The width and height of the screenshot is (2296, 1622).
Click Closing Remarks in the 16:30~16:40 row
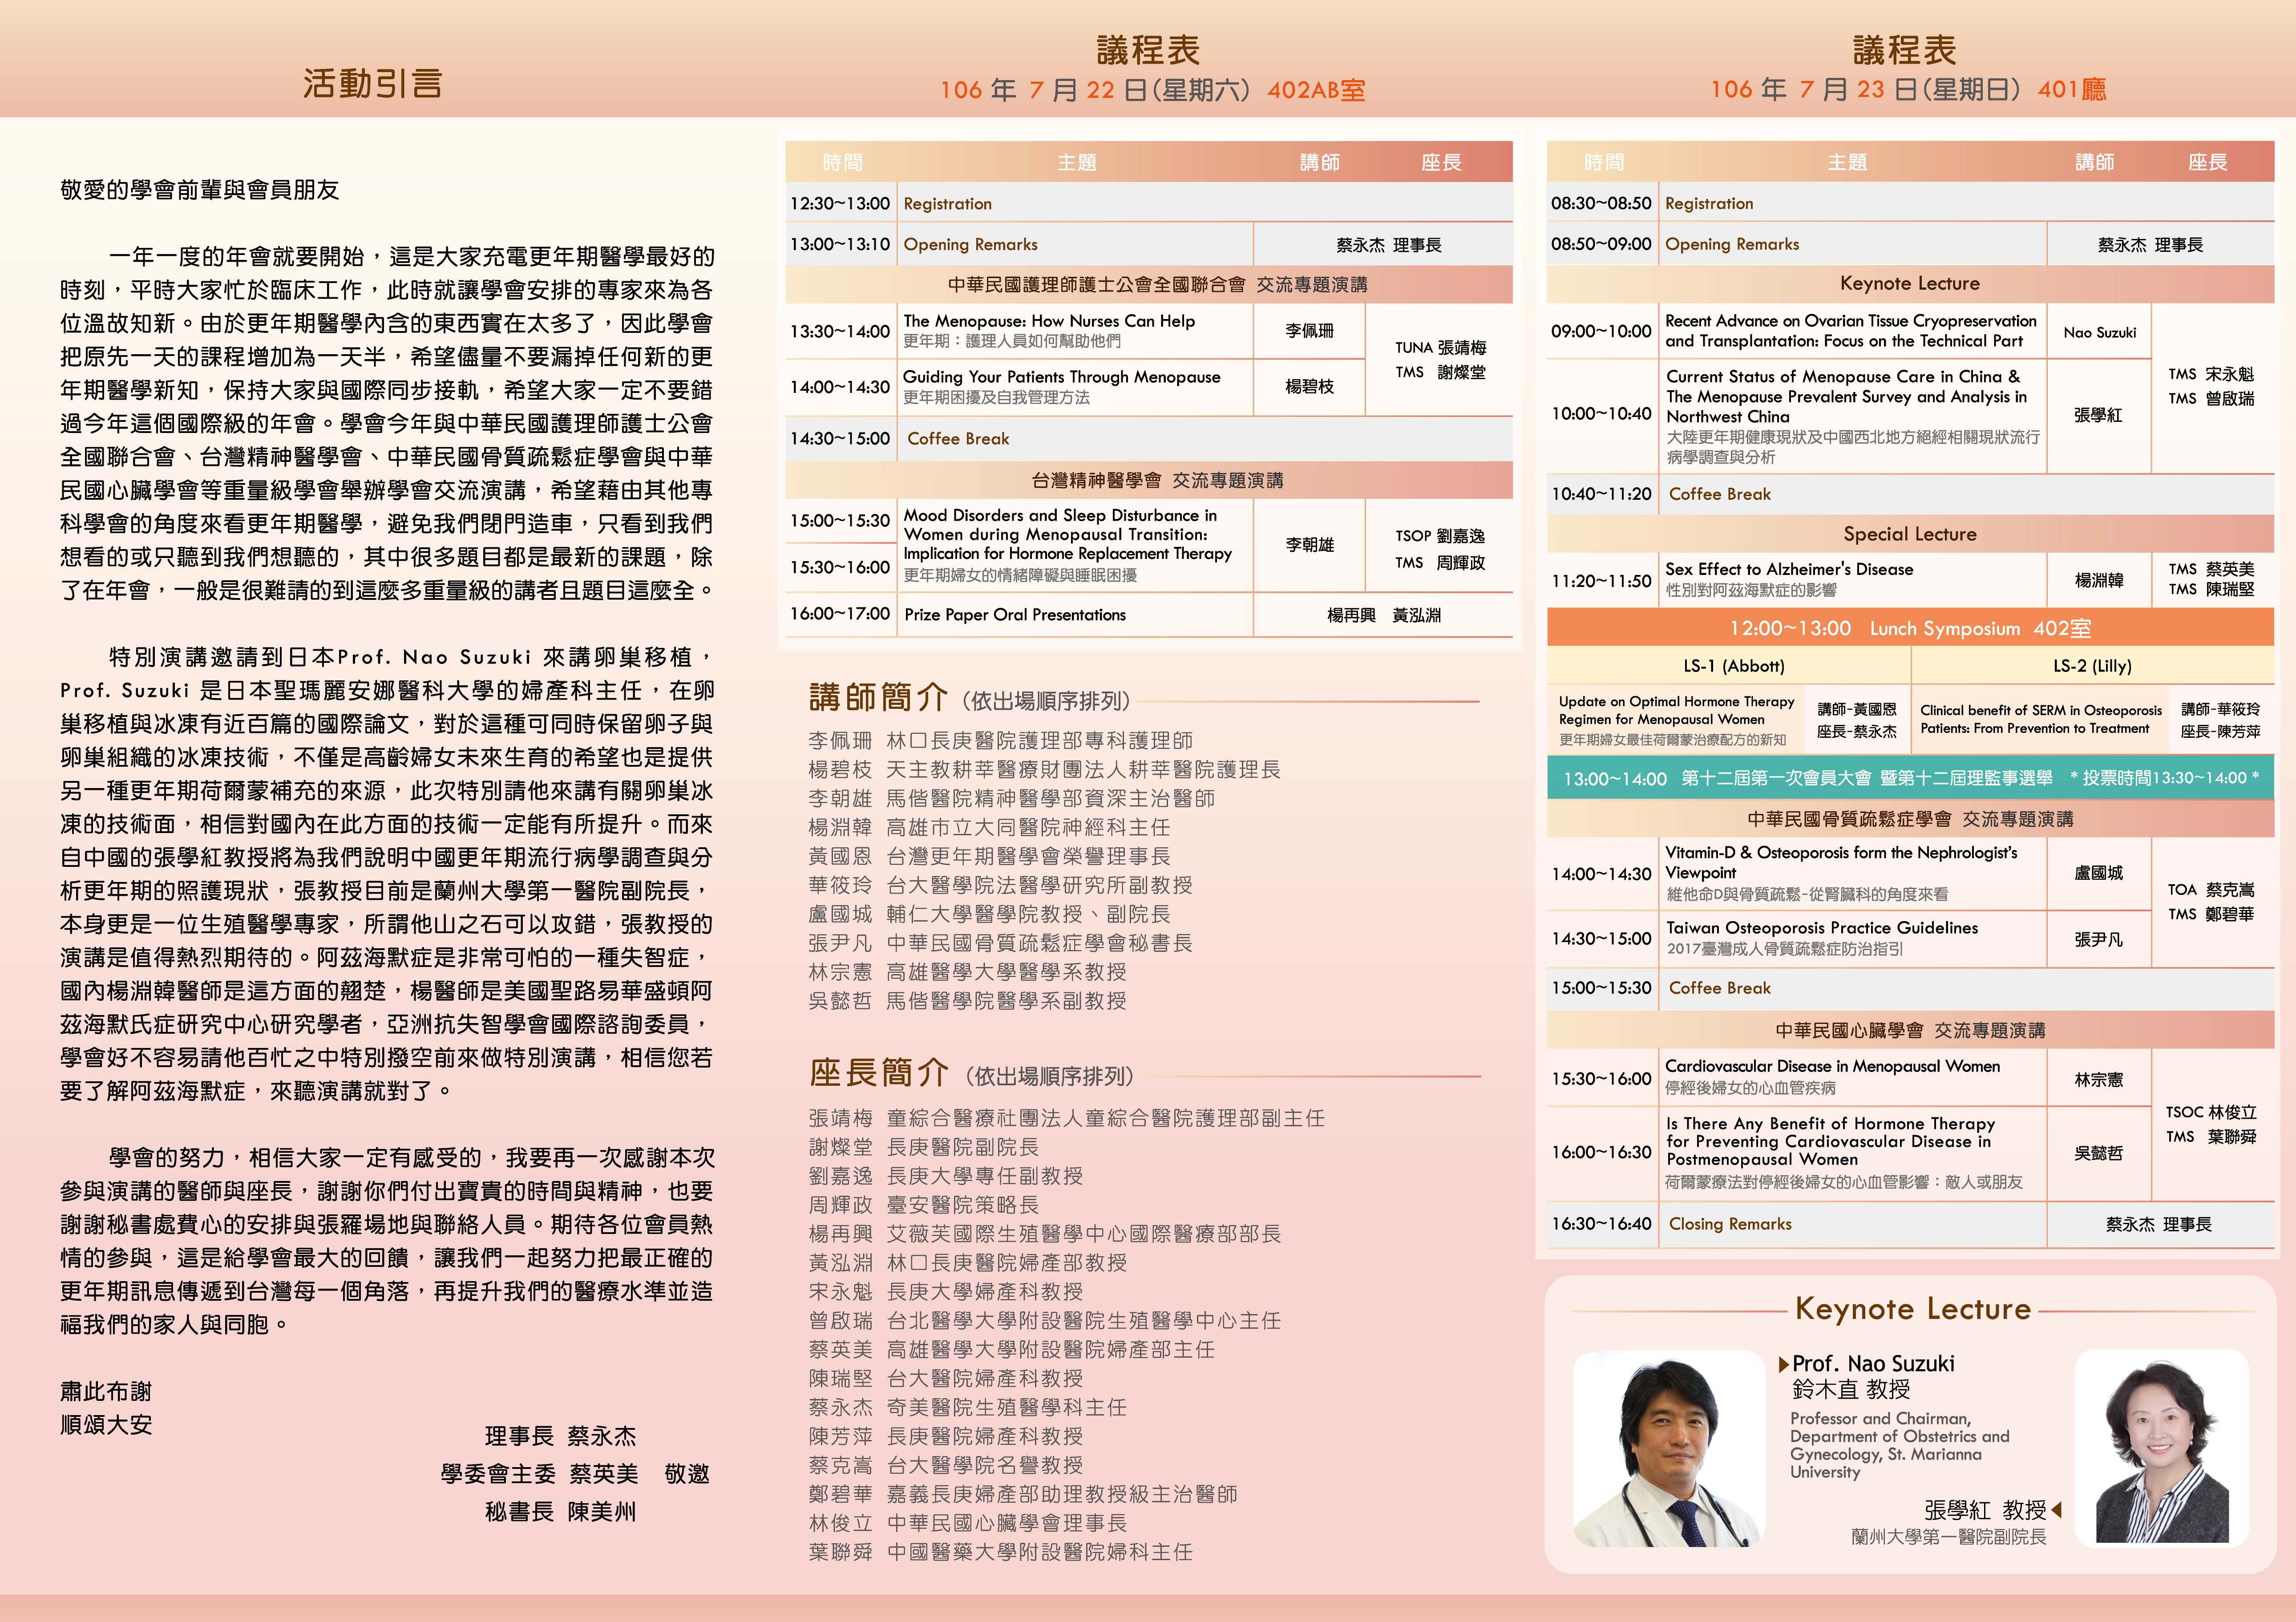[1730, 1224]
